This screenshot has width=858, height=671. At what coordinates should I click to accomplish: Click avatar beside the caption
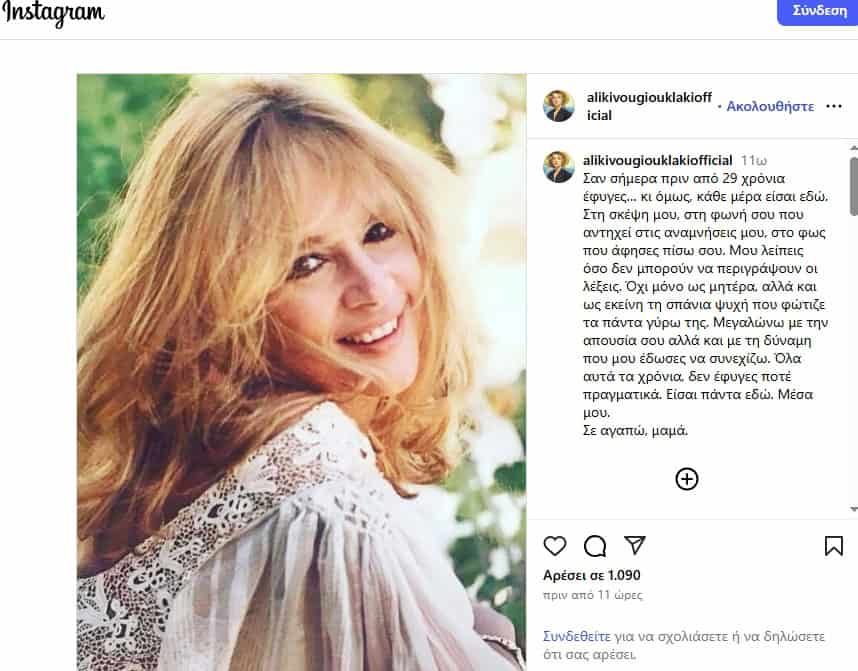559,166
